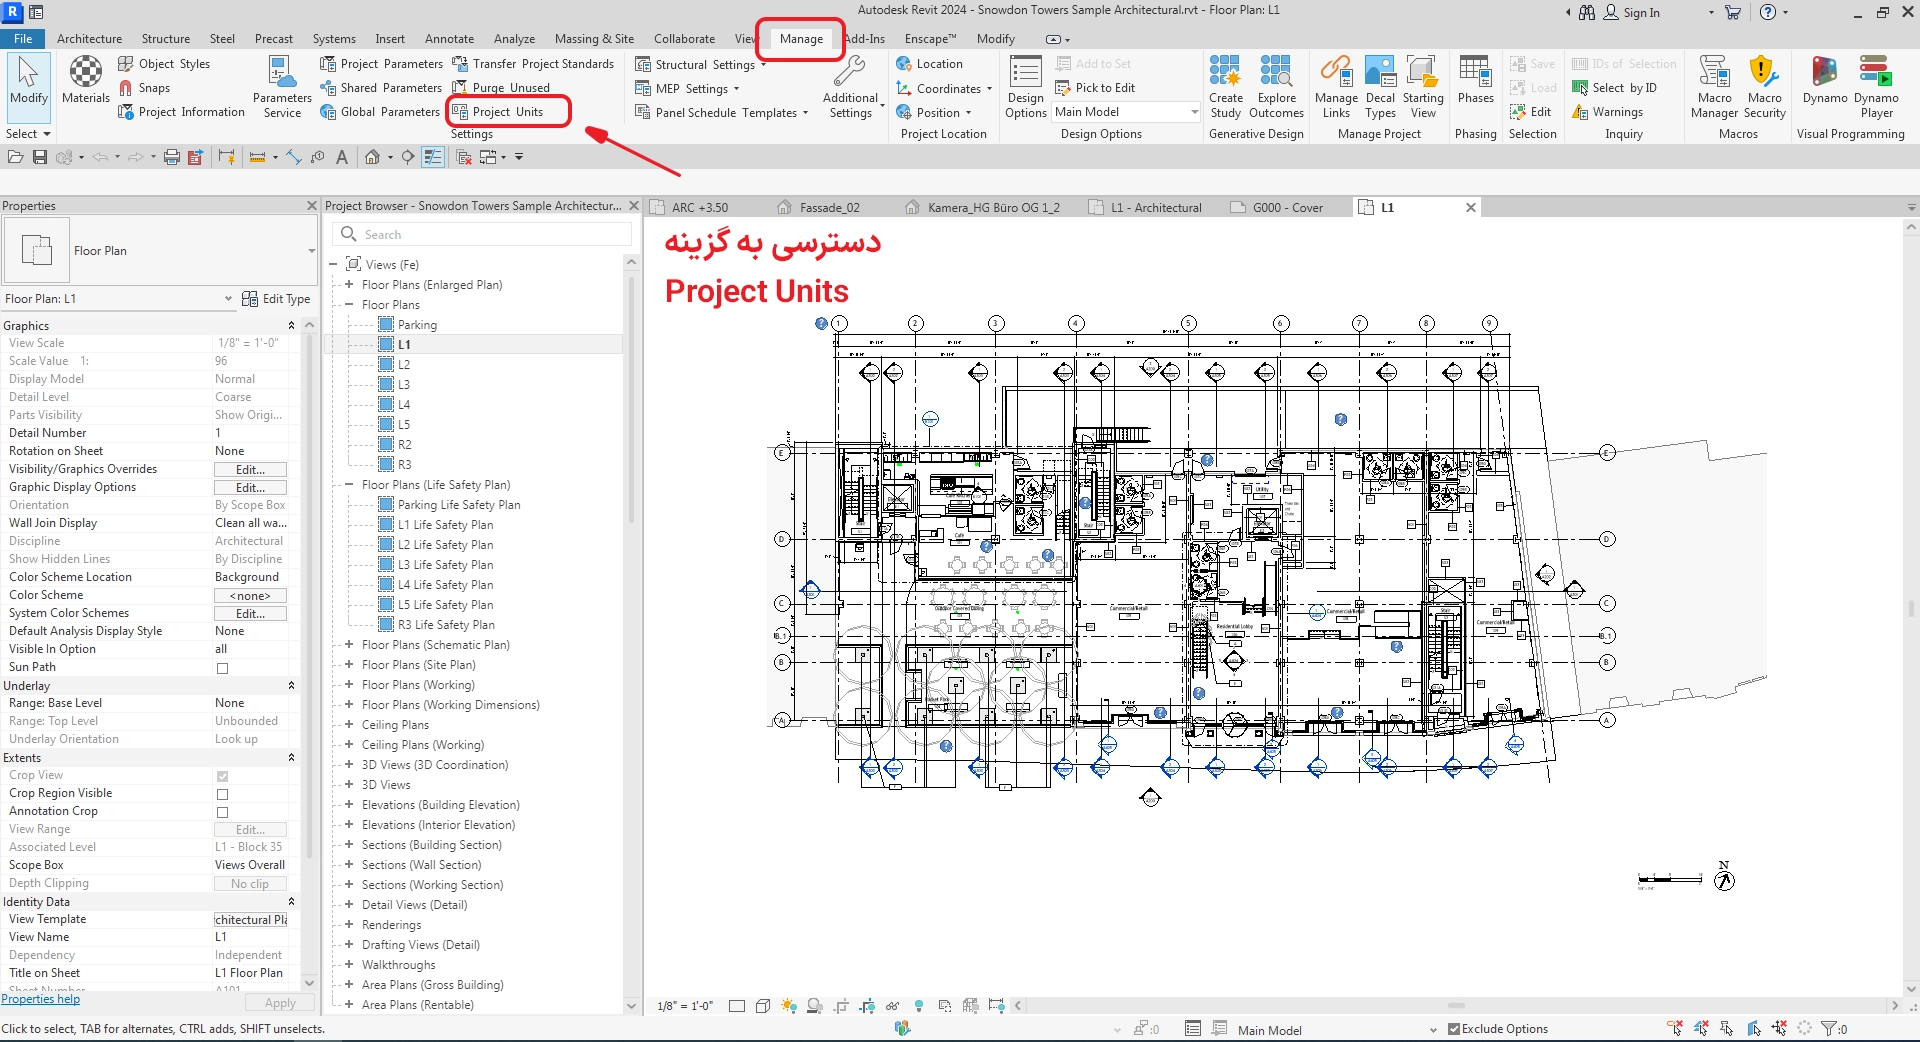Switch to the Annotate ribbon tab
Viewport: 1920px width, 1042px height.
point(449,39)
